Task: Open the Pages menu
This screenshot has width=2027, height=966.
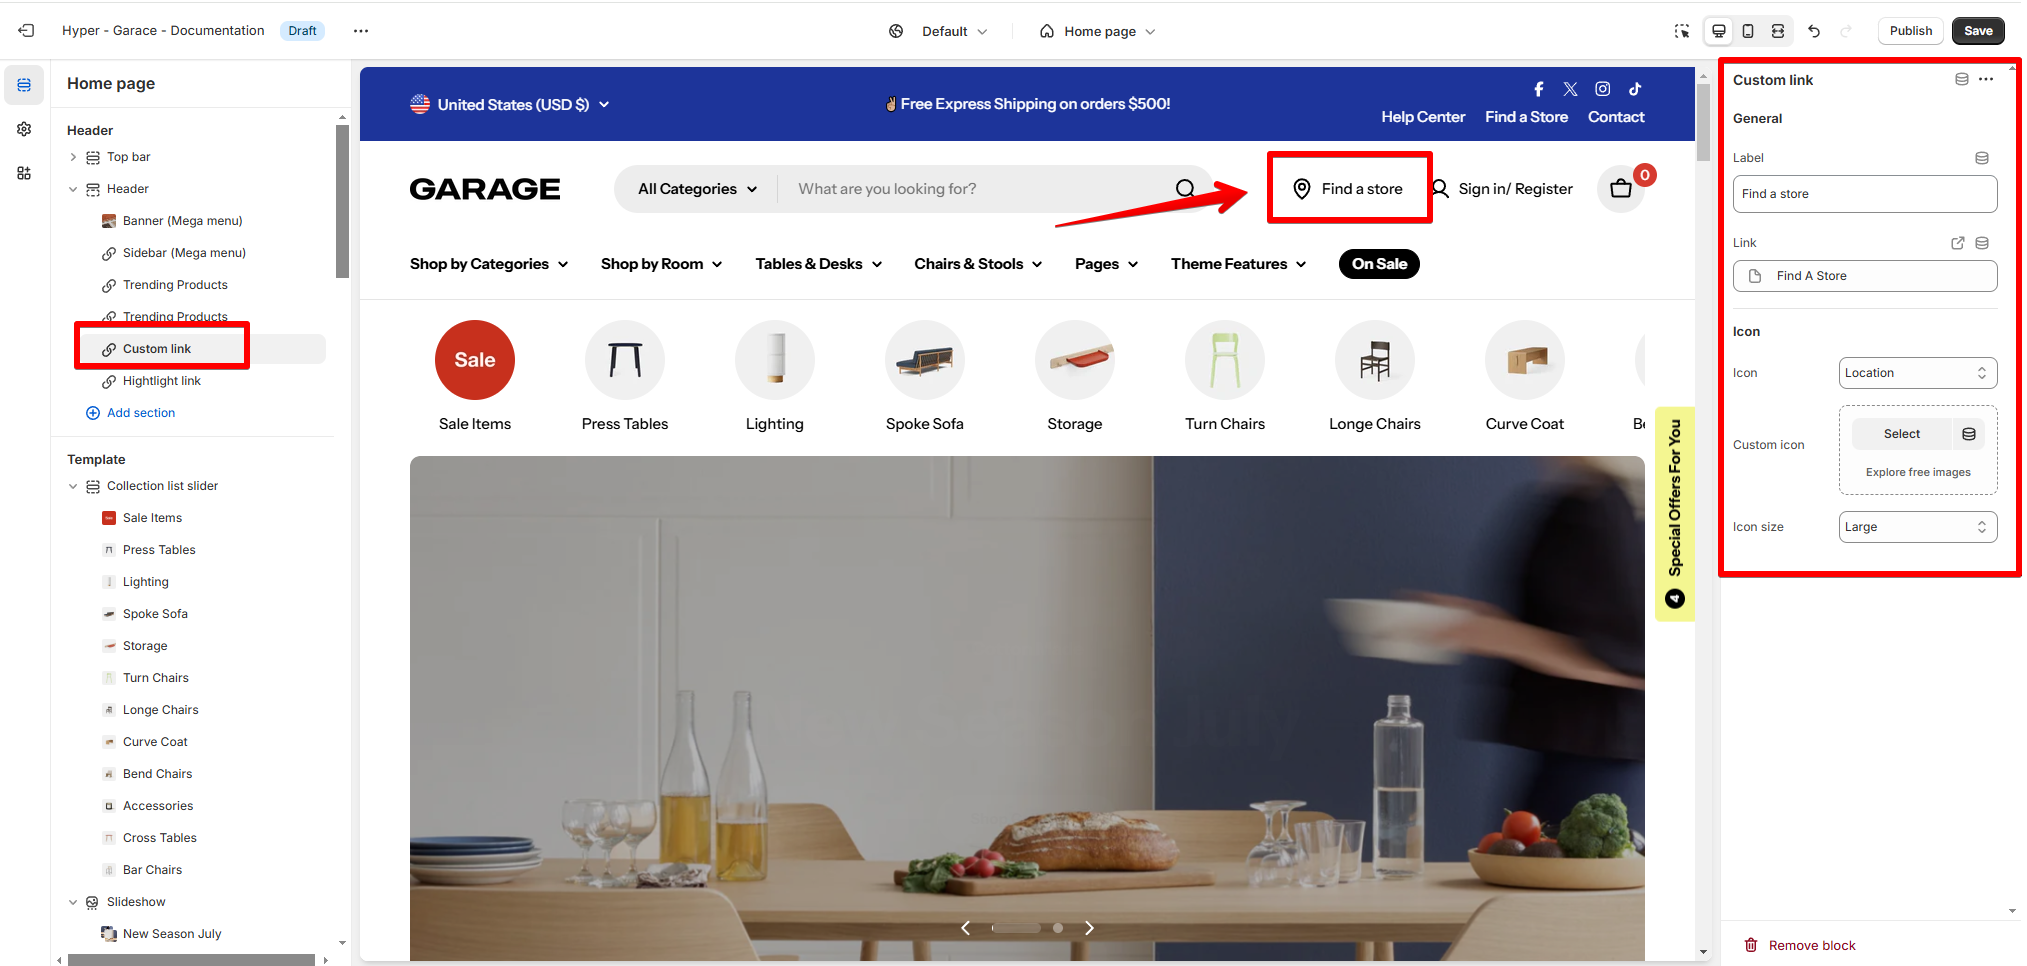Action: click(1107, 264)
